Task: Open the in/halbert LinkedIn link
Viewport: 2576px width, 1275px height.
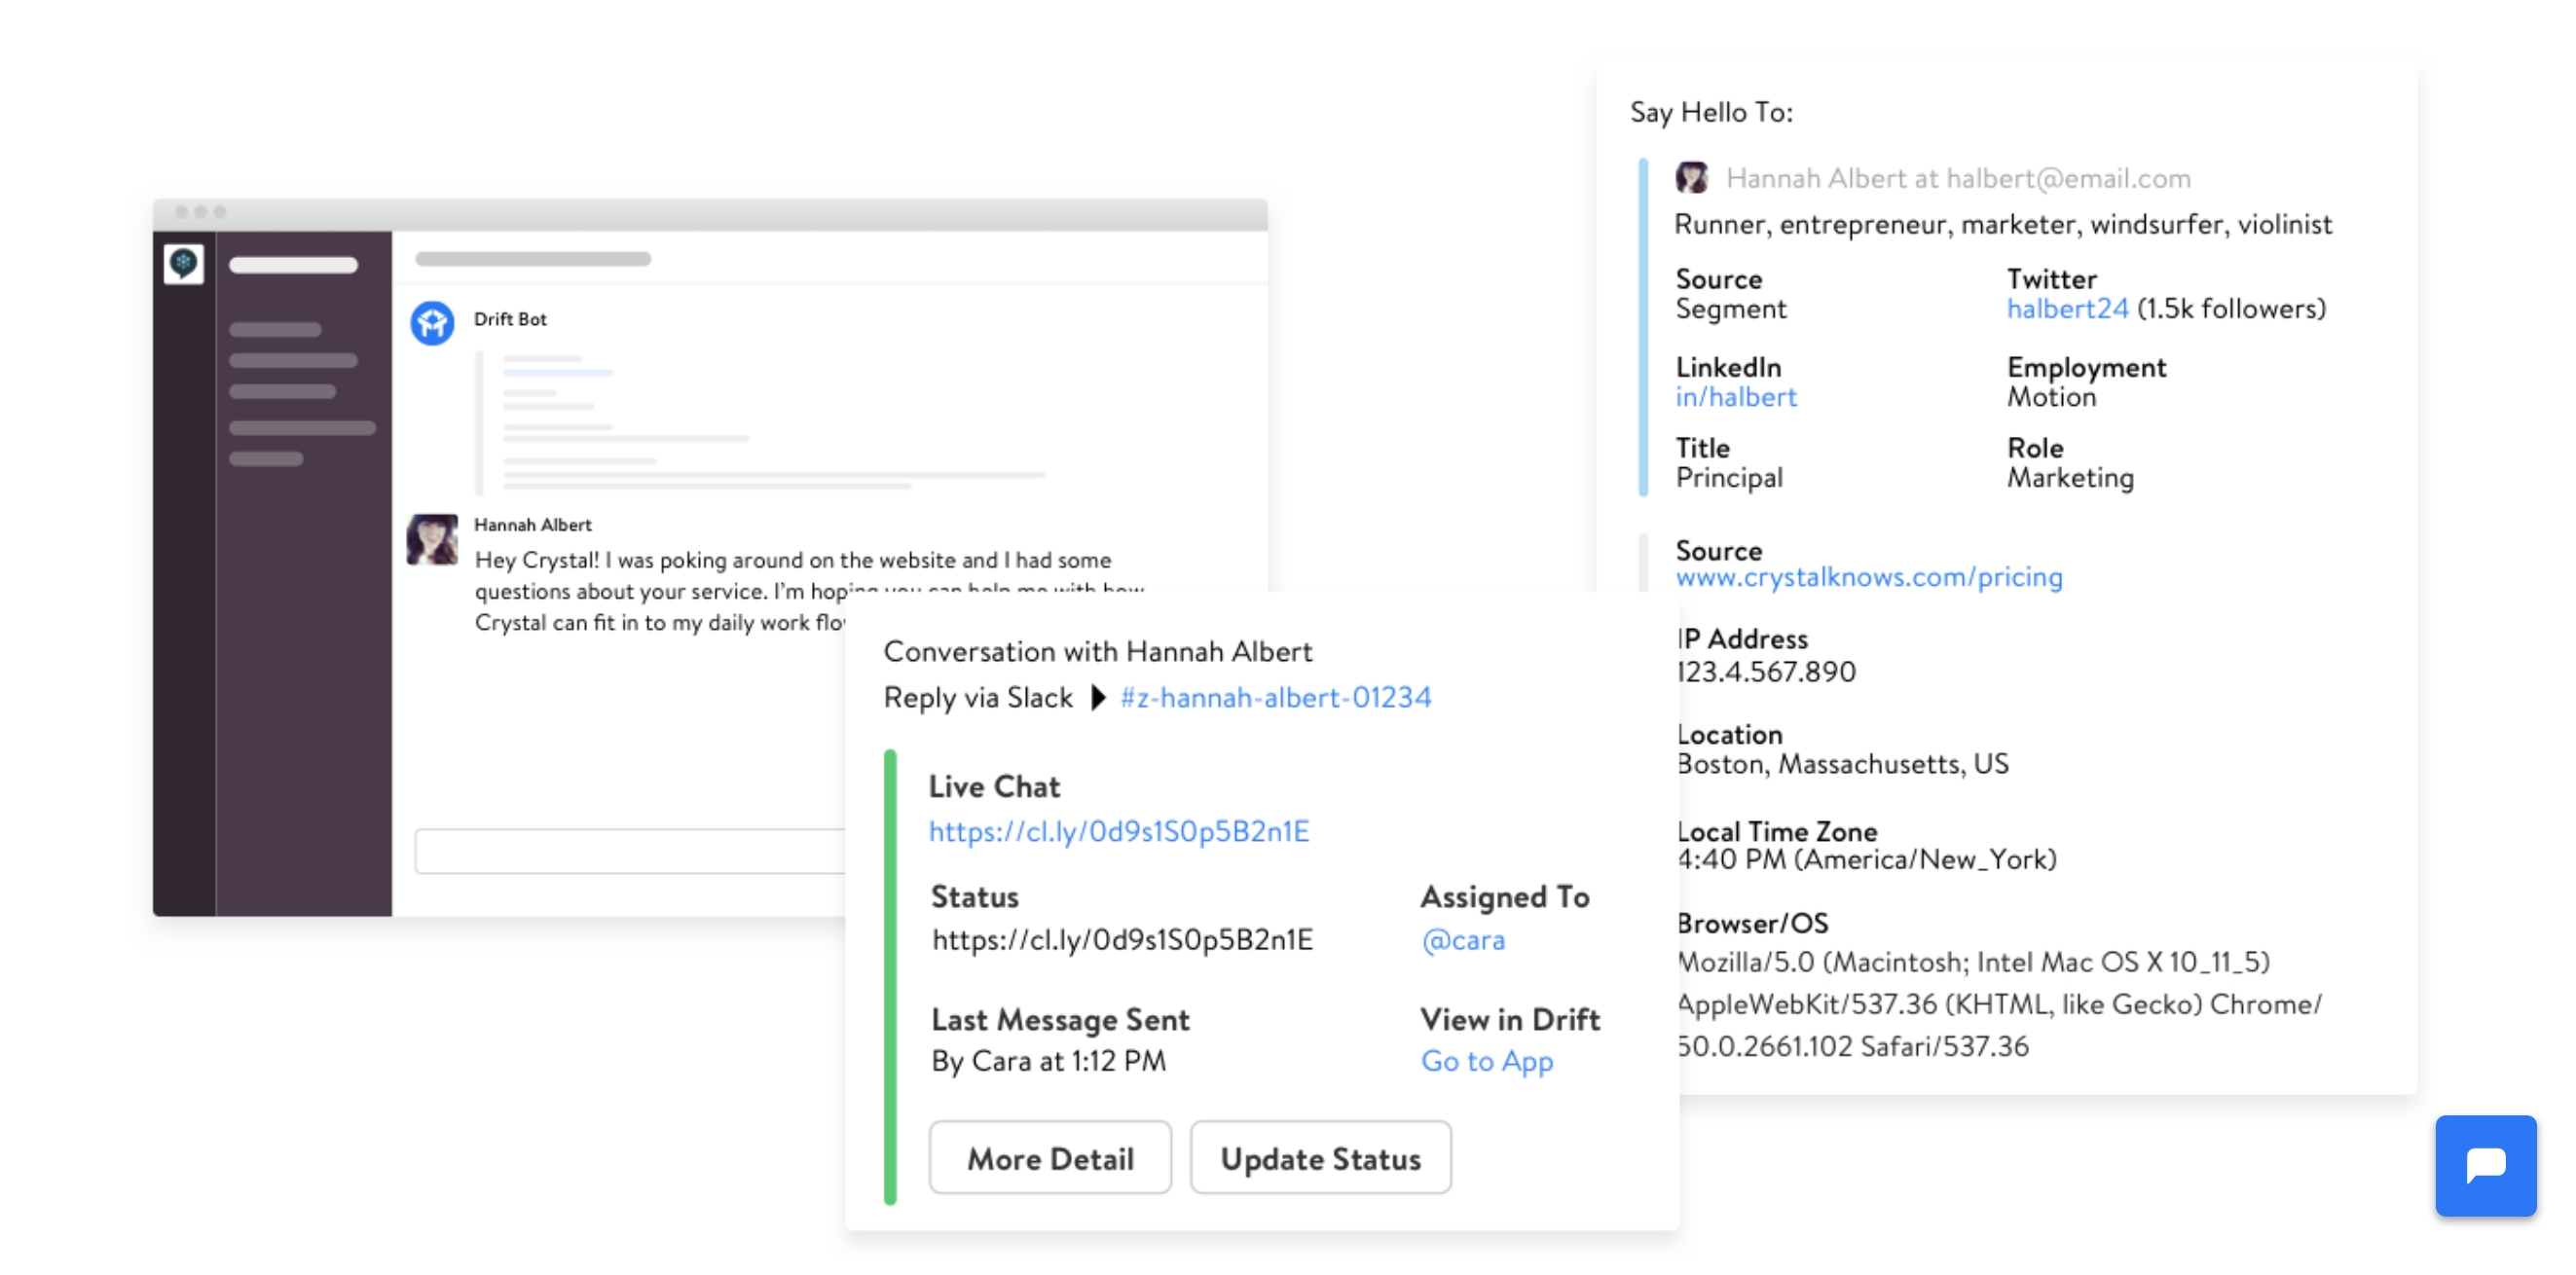Action: (x=1735, y=397)
